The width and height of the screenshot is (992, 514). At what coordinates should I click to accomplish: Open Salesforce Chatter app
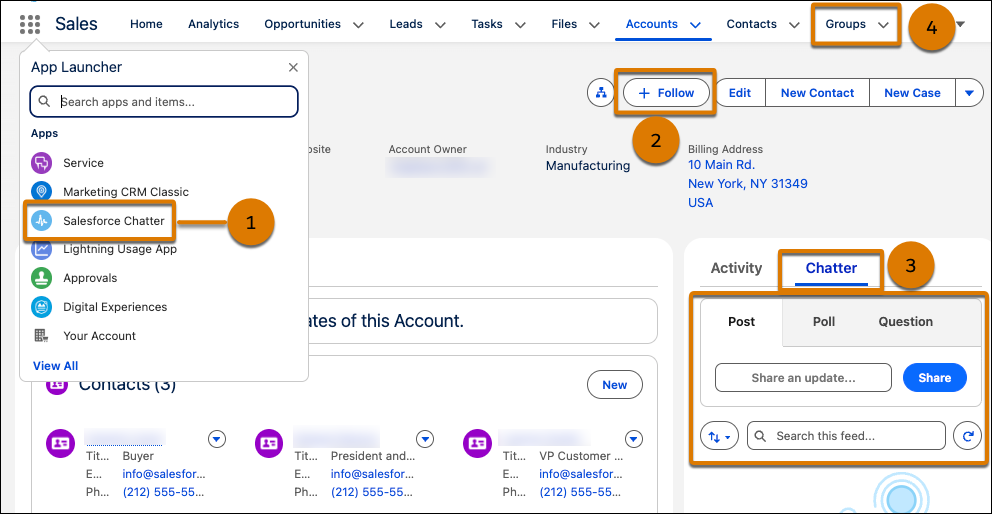(x=98, y=221)
